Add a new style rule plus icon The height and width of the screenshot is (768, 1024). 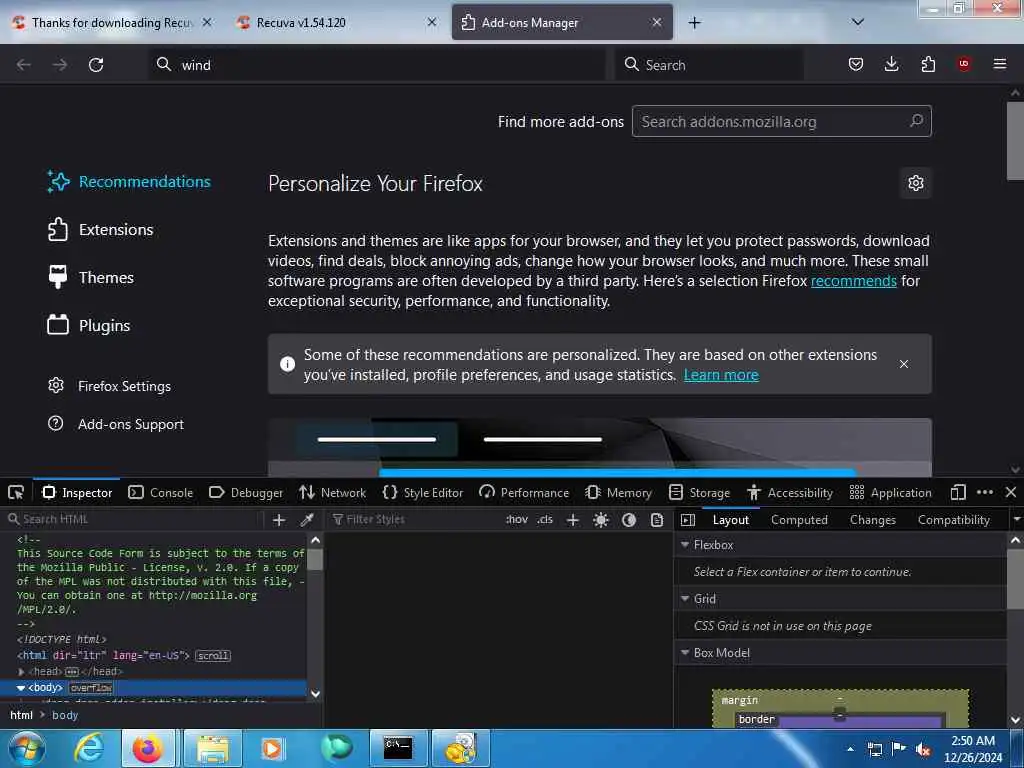573,520
